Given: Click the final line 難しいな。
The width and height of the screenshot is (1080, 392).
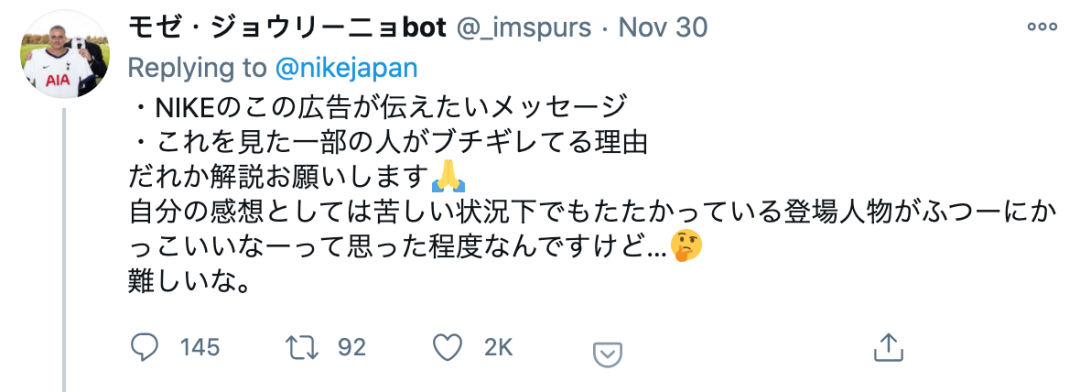Looking at the screenshot, I should click(188, 282).
